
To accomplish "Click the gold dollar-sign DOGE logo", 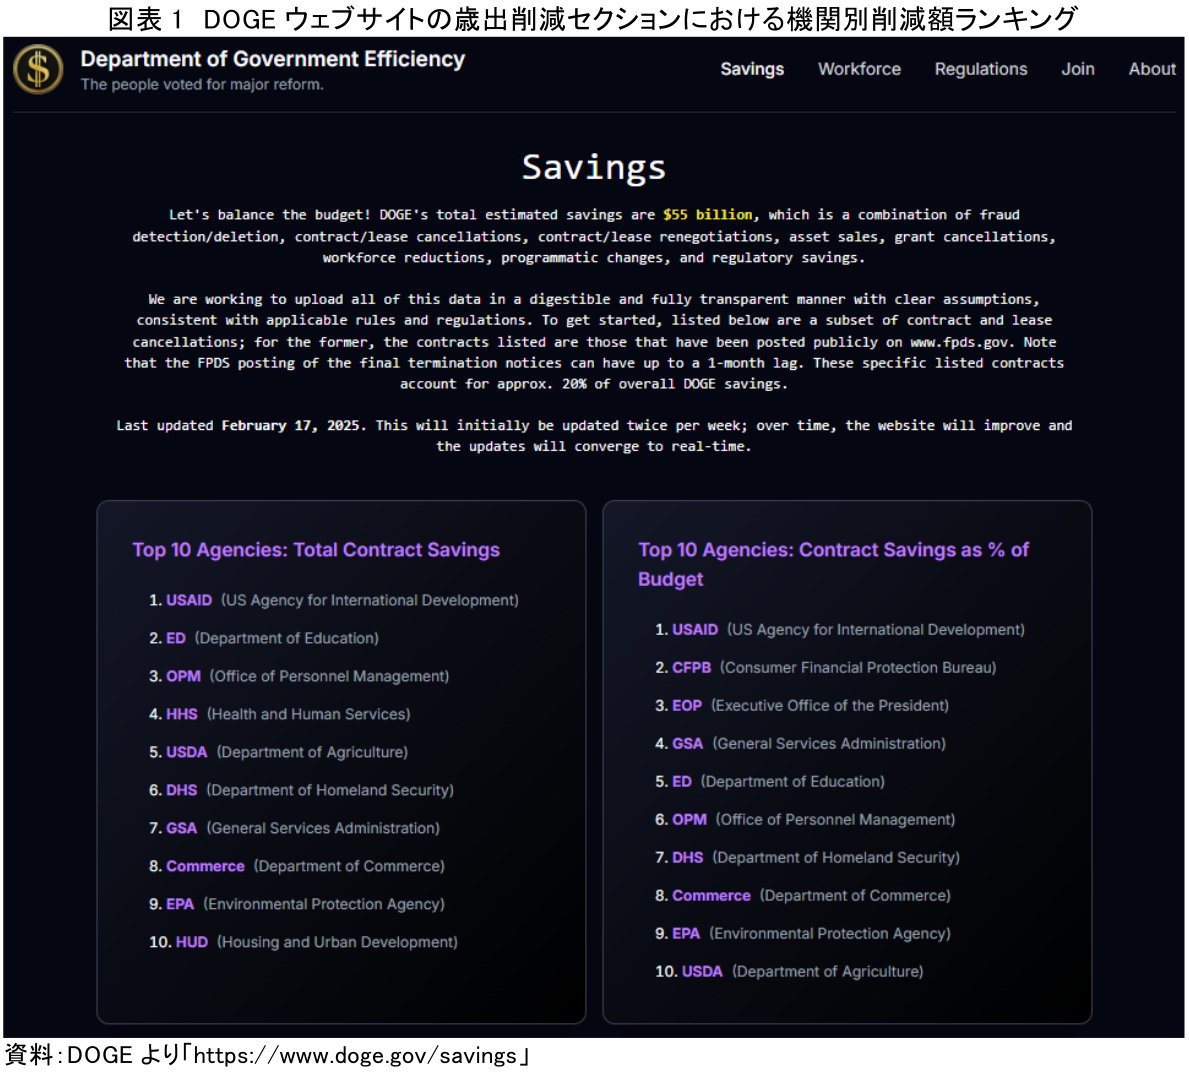I will tap(38, 69).
